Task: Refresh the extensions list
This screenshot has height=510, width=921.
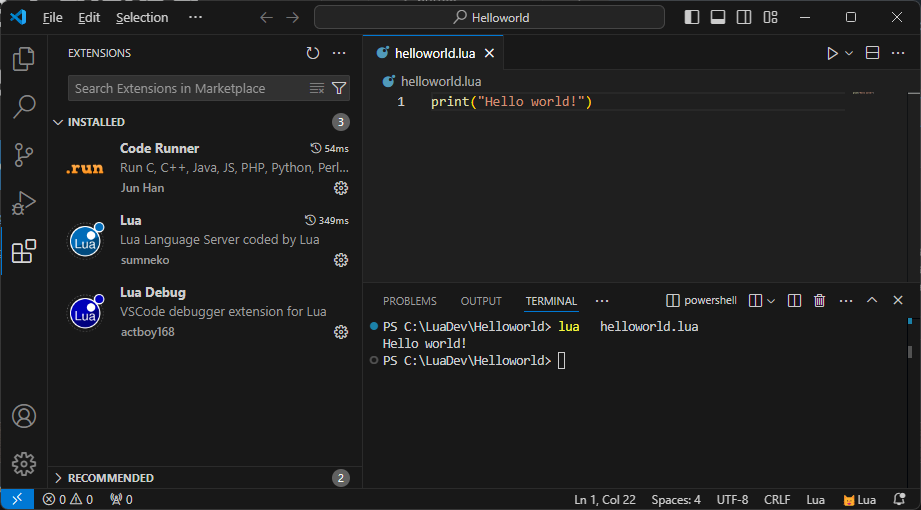Action: [312, 53]
